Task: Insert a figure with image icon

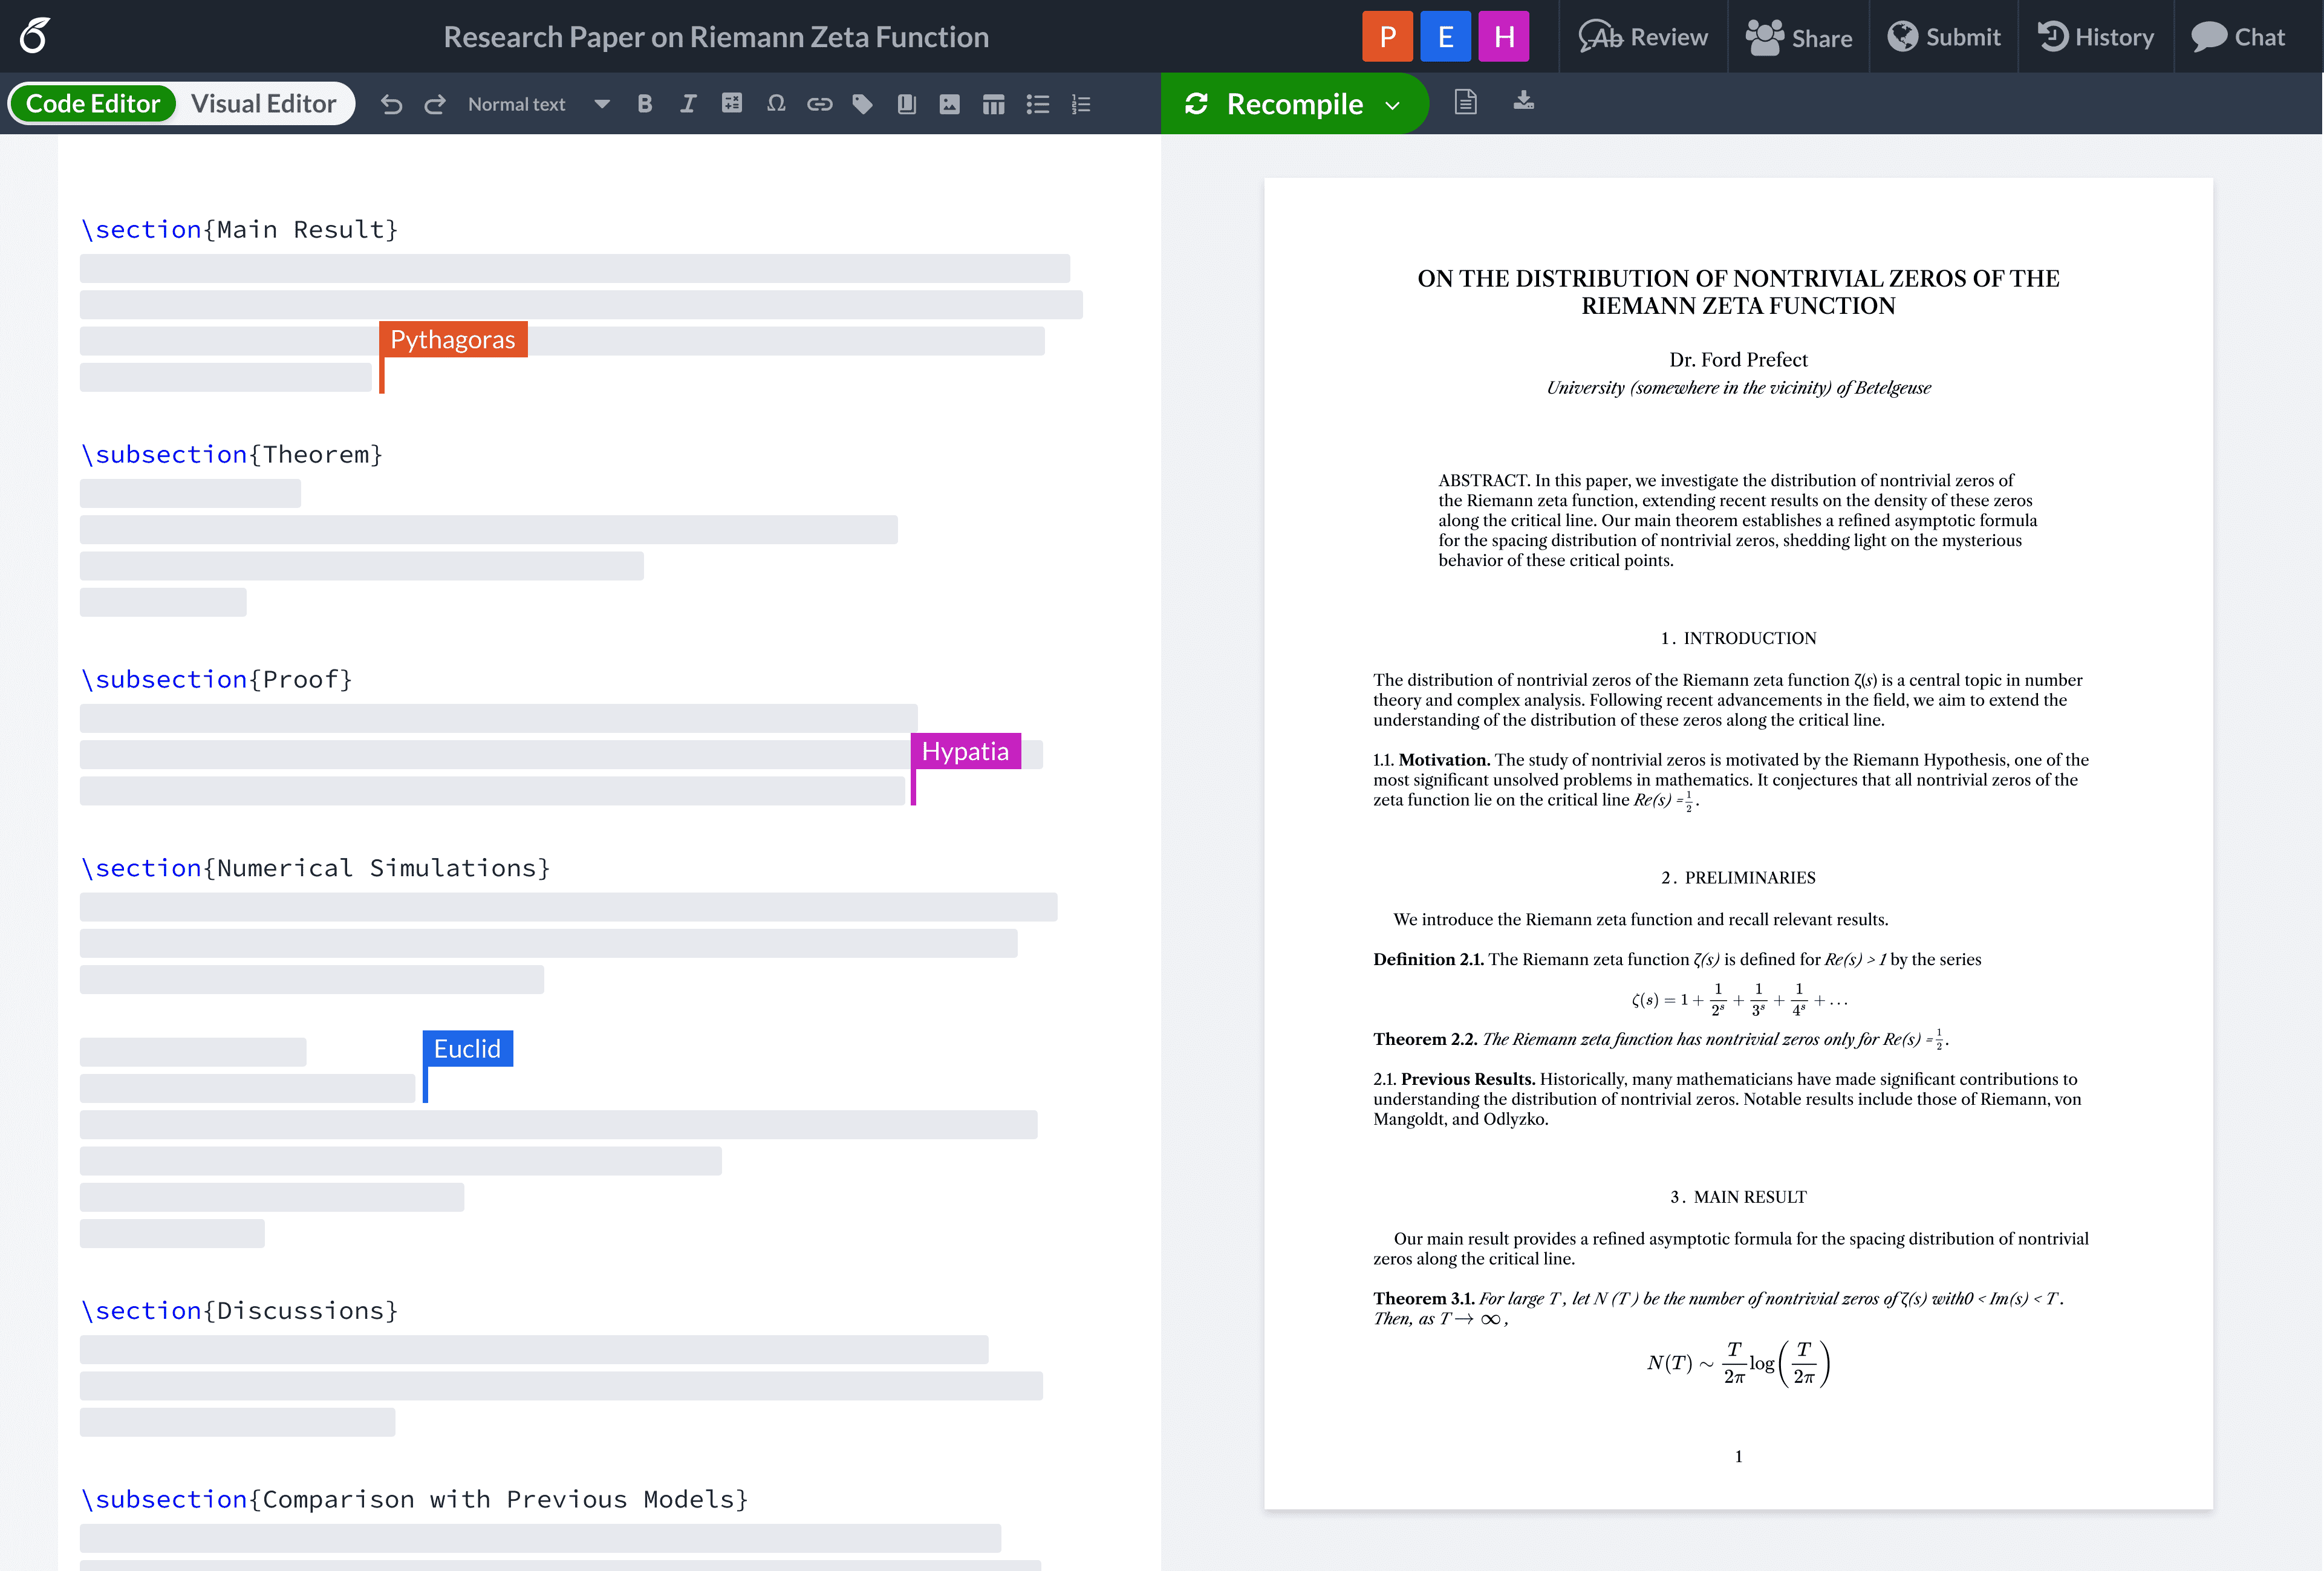Action: coord(950,104)
